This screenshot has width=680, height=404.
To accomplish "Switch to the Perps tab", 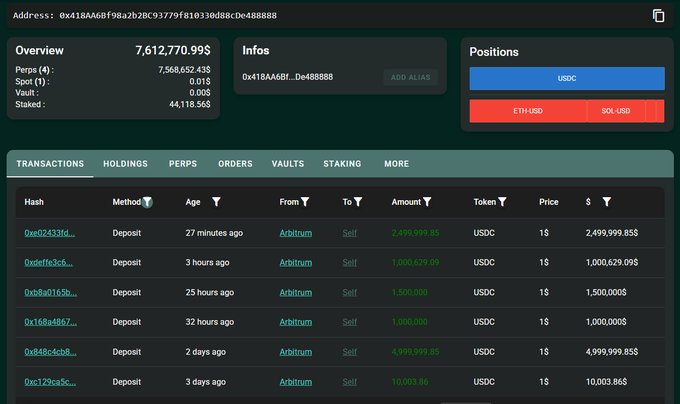I will (183, 164).
